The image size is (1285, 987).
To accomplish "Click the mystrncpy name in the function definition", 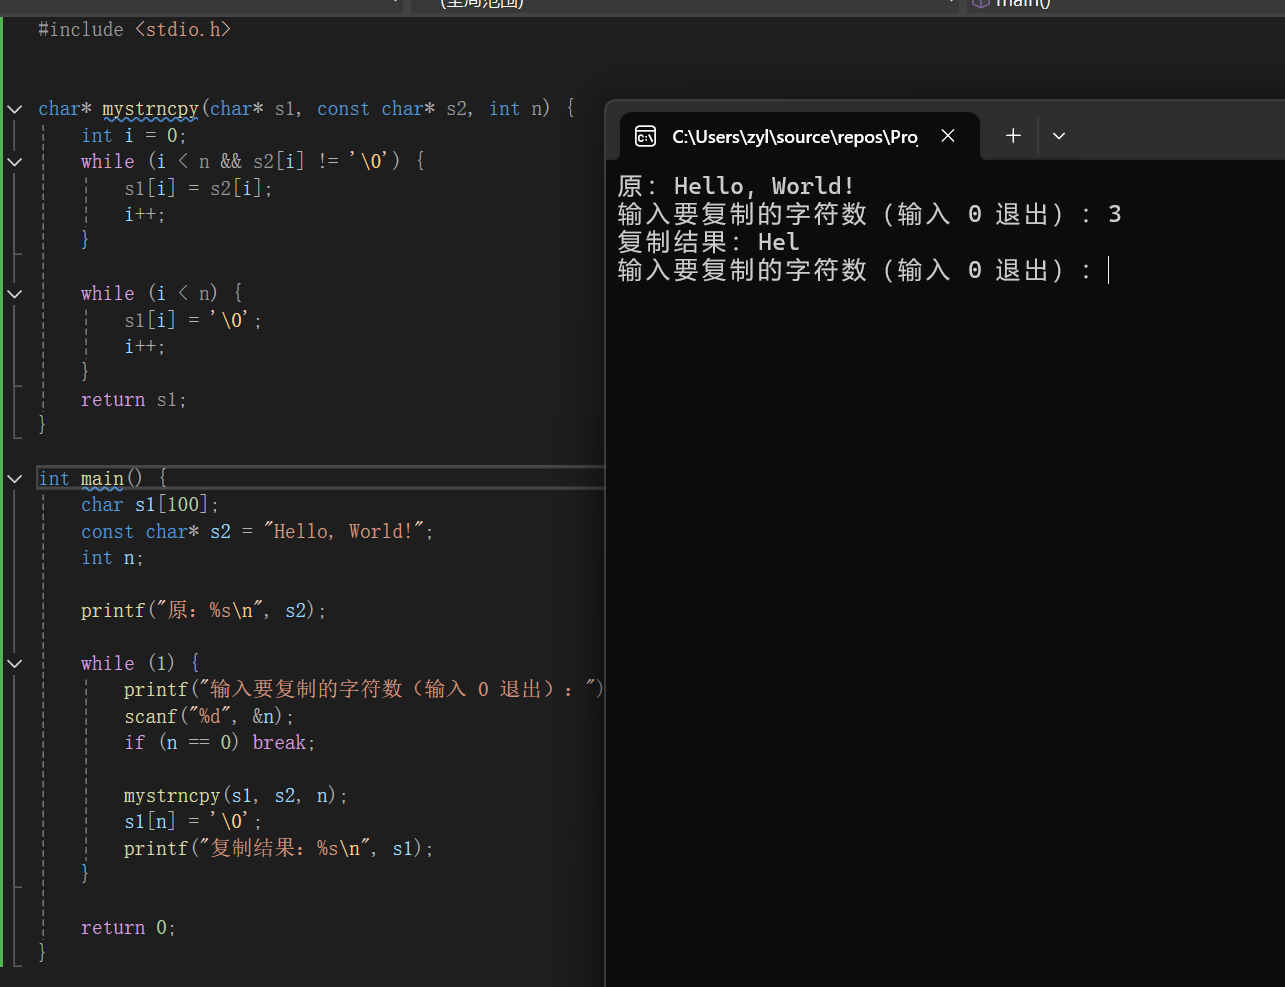I will [x=150, y=109].
